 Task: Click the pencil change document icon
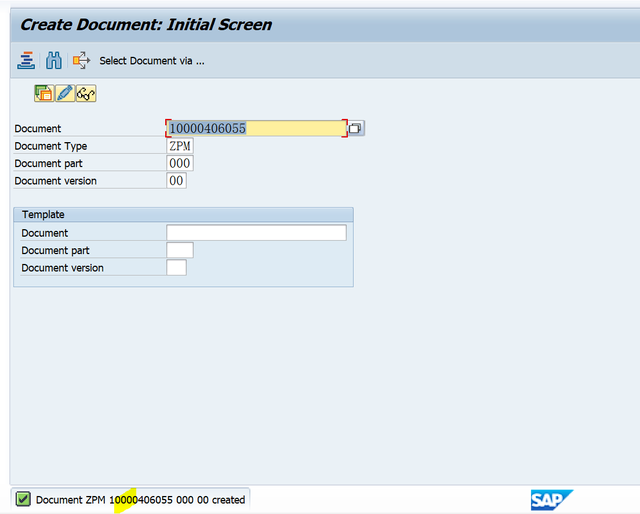click(65, 93)
